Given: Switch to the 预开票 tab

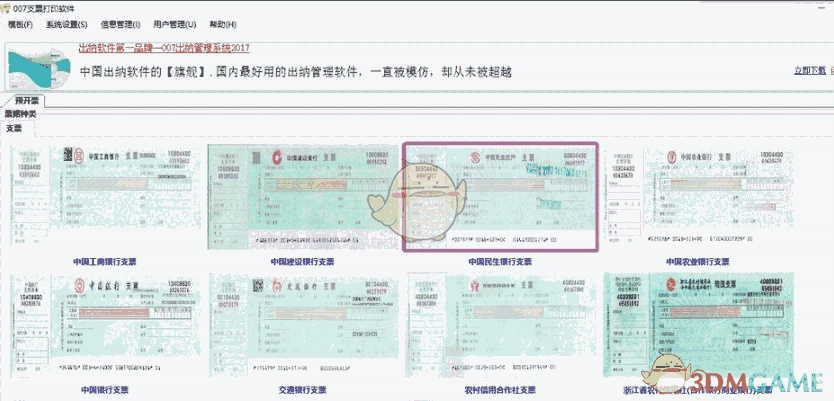Looking at the screenshot, I should pyautogui.click(x=26, y=101).
